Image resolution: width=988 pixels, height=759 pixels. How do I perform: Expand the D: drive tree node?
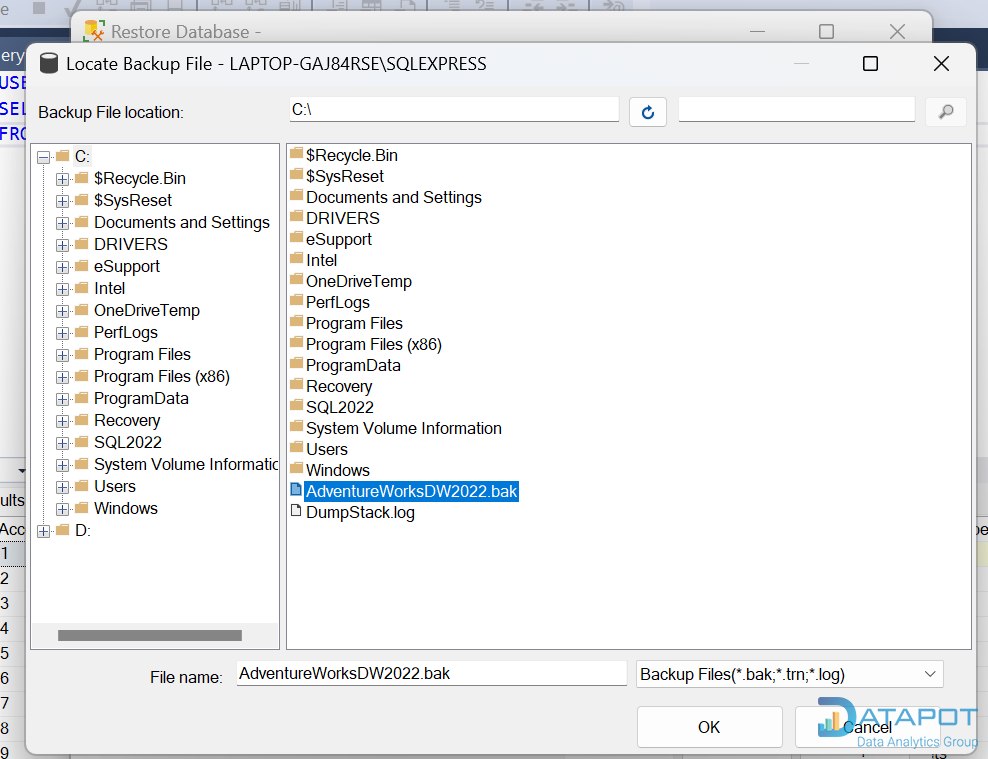[x=43, y=531]
